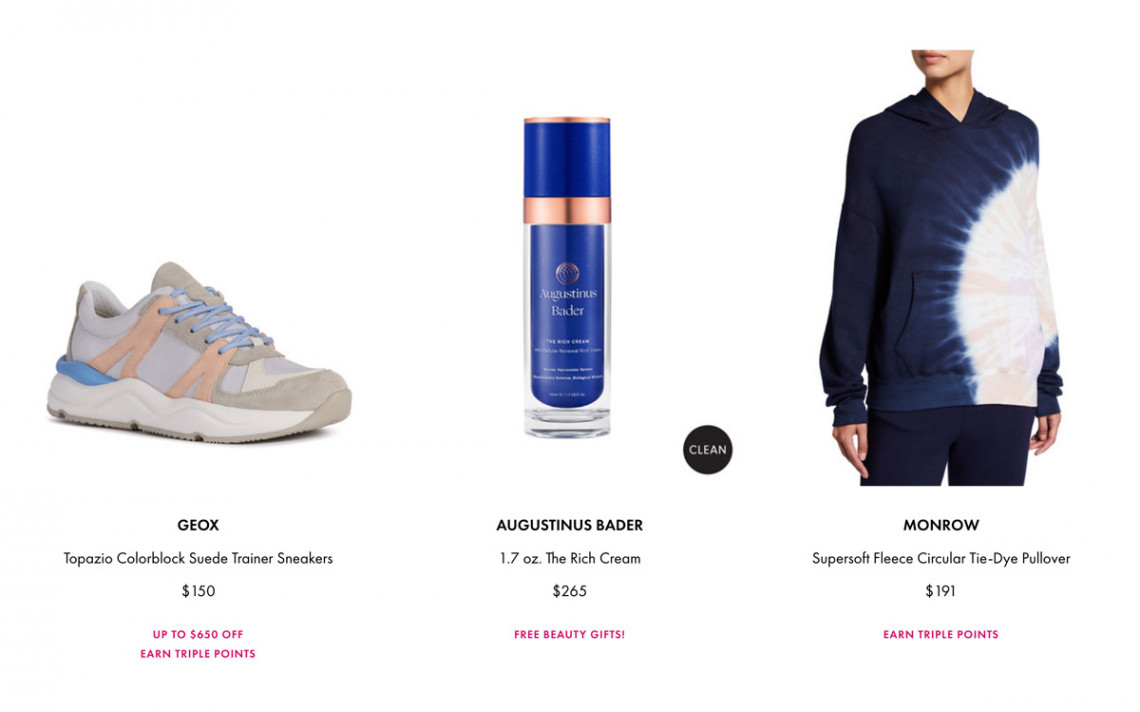Open 1.7 oz. The Rich Cream link
The height and width of the screenshot is (712, 1140).
point(569,559)
